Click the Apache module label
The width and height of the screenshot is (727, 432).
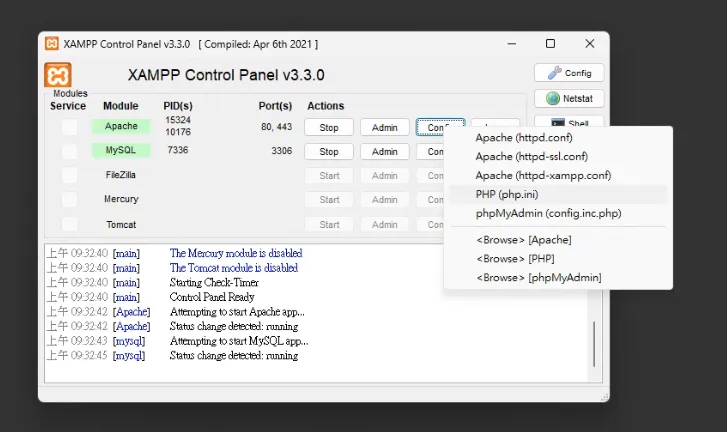pos(121,126)
